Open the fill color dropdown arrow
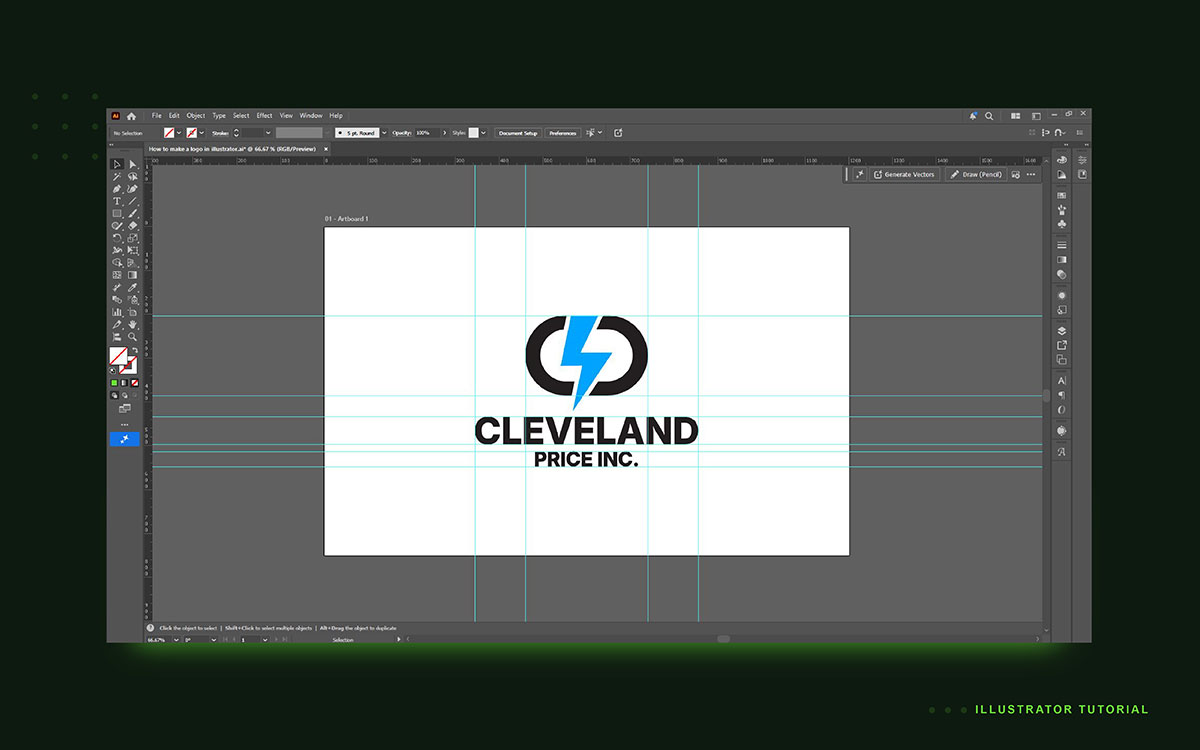The height and width of the screenshot is (750, 1200). [179, 133]
